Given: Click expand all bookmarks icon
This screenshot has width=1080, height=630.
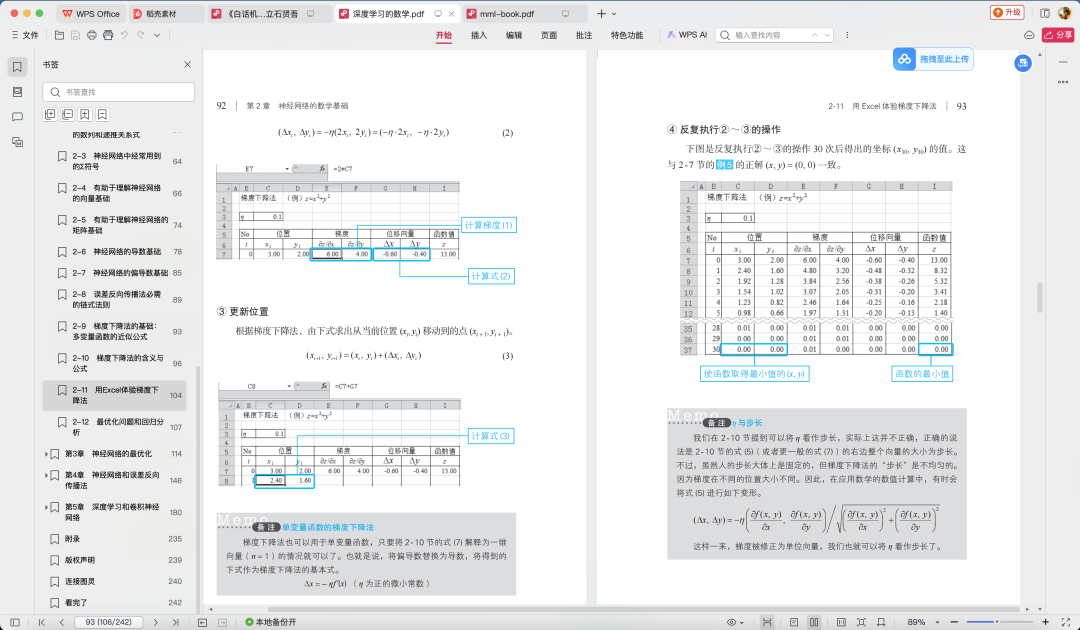Looking at the screenshot, I should [50, 115].
